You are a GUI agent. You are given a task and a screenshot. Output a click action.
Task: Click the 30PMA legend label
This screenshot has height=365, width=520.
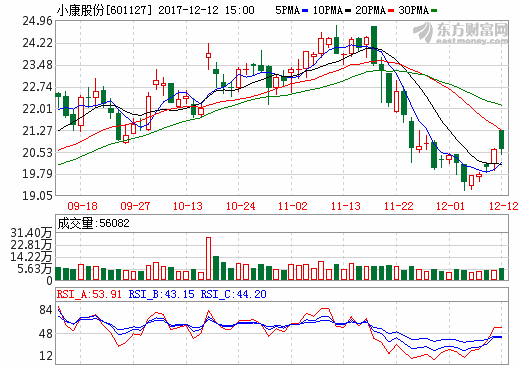pyautogui.click(x=413, y=10)
